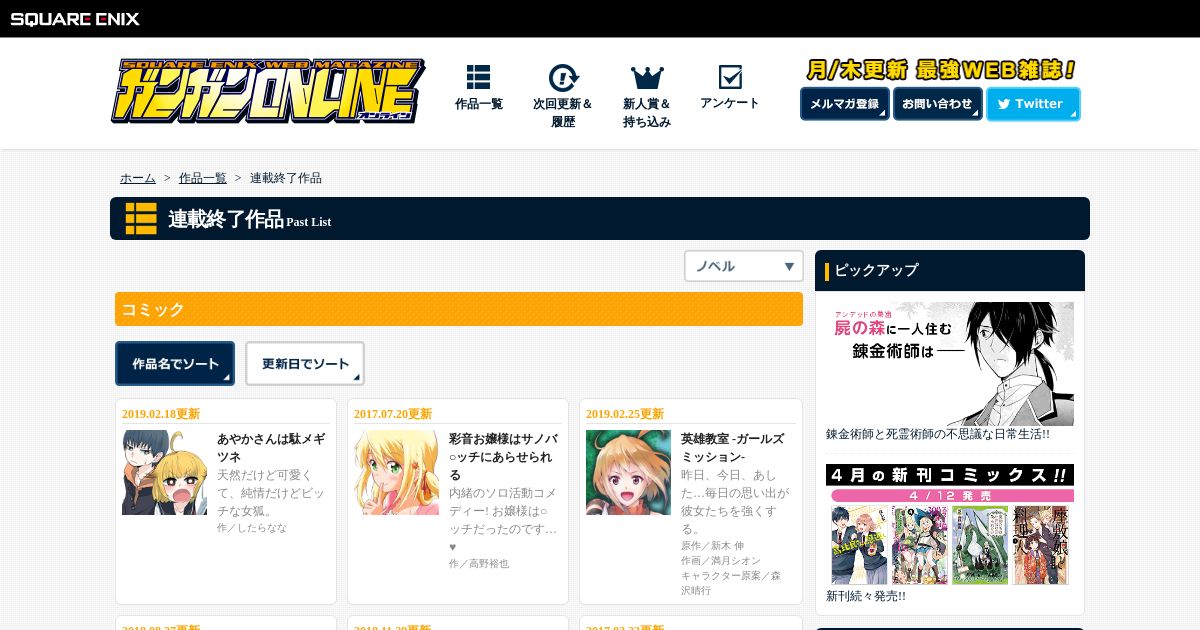
Task: Go to ホーム breadcrumb link
Action: 138,178
